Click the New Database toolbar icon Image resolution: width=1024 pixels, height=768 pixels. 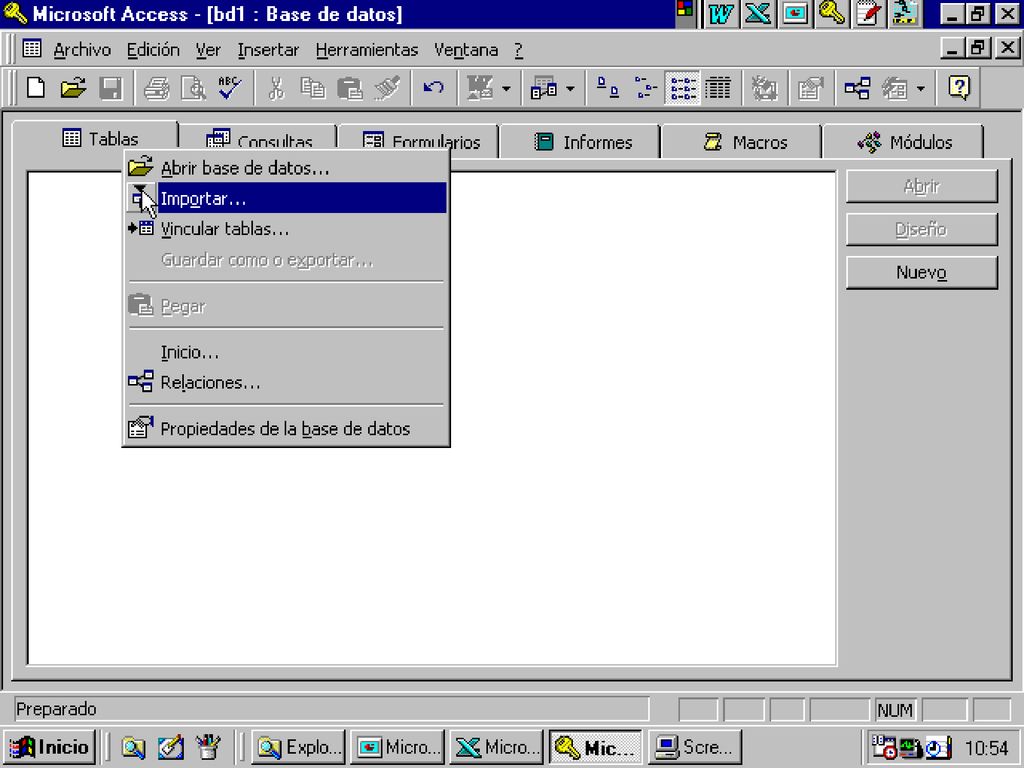36,88
